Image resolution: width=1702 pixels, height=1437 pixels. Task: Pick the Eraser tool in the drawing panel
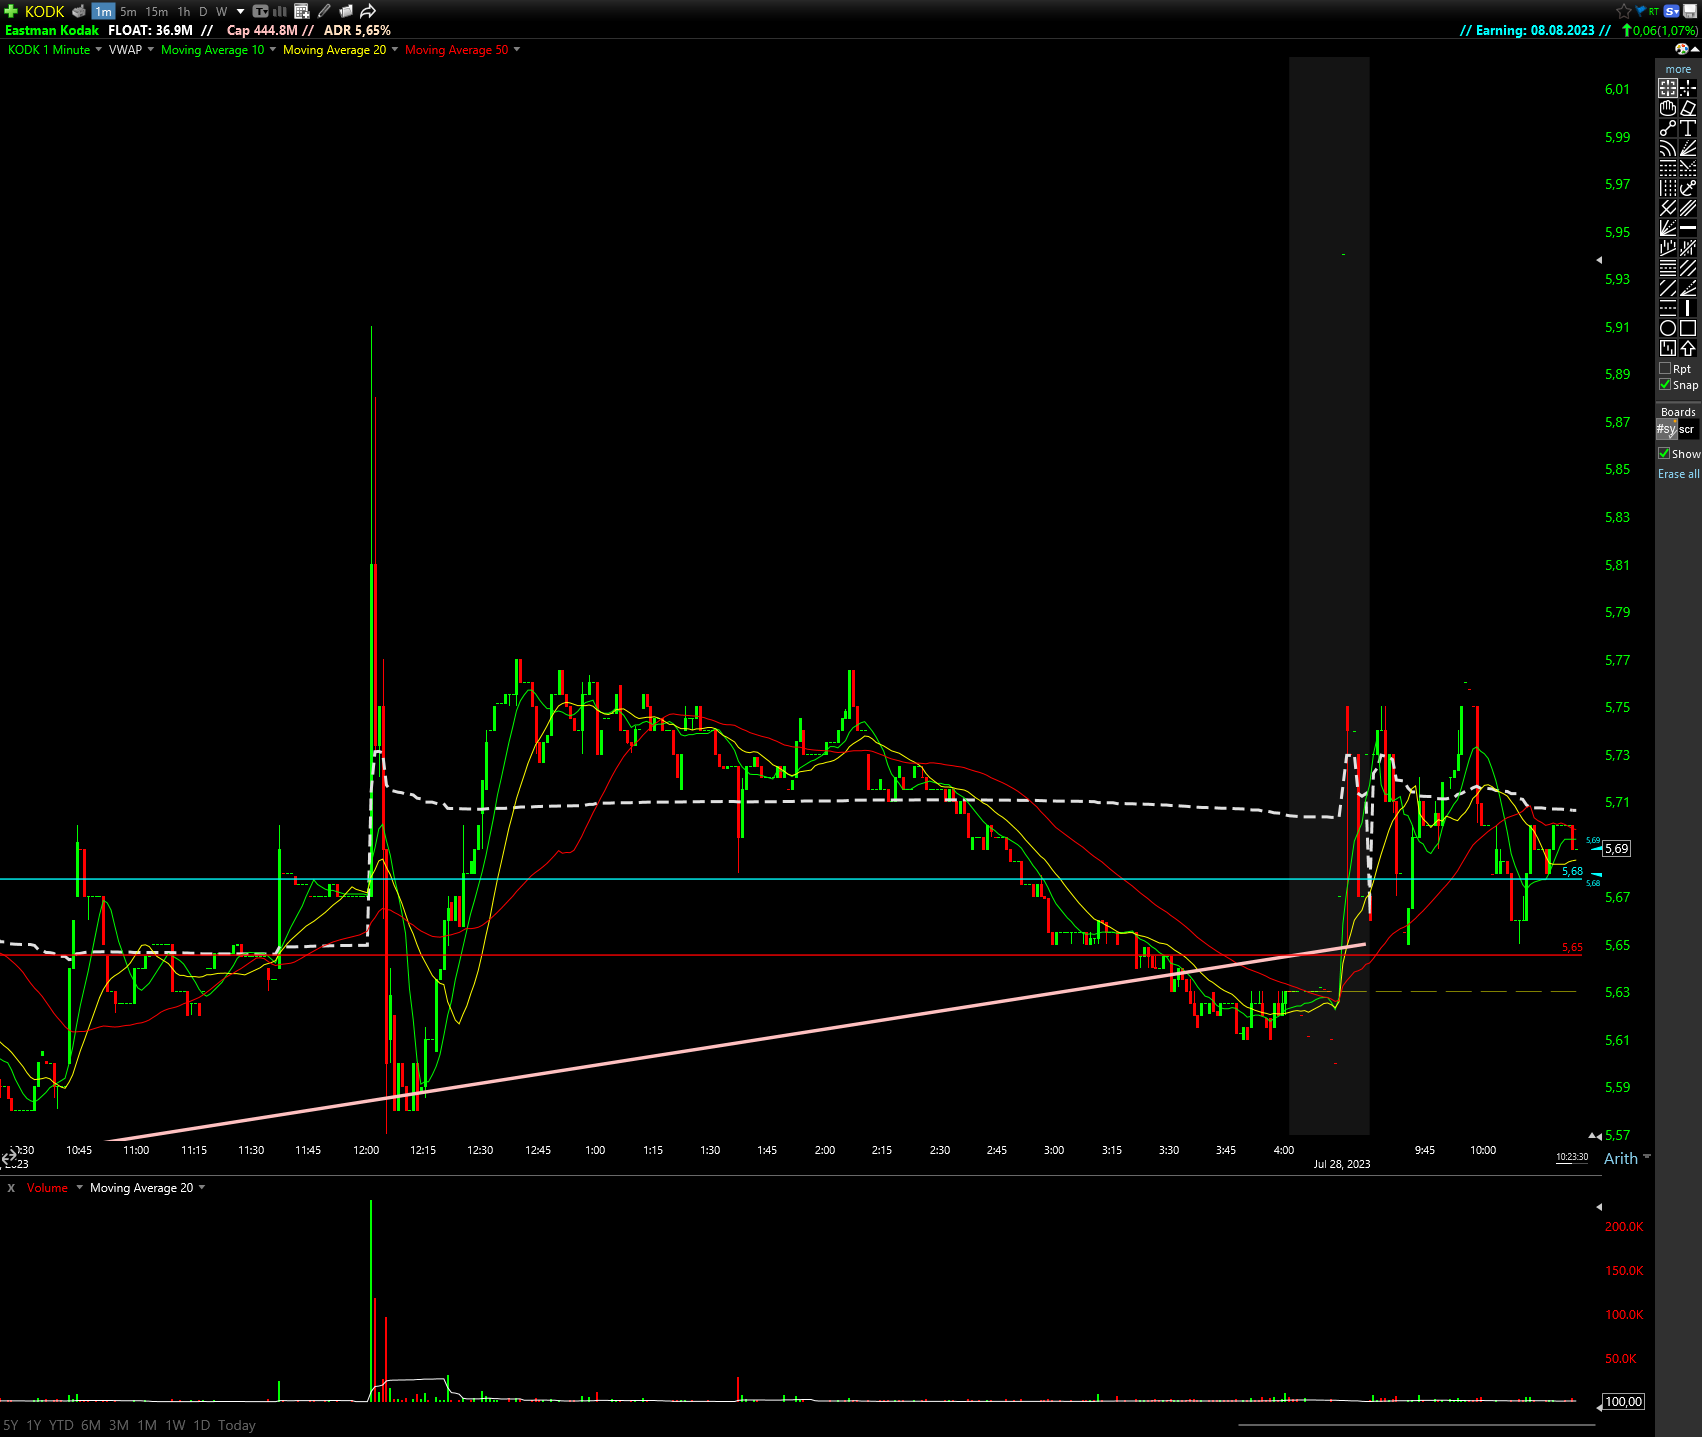(x=1688, y=108)
